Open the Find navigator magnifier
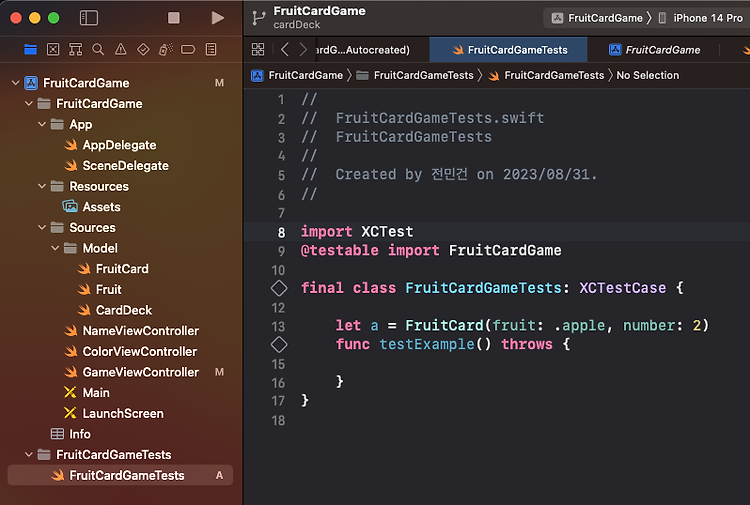 tap(98, 49)
